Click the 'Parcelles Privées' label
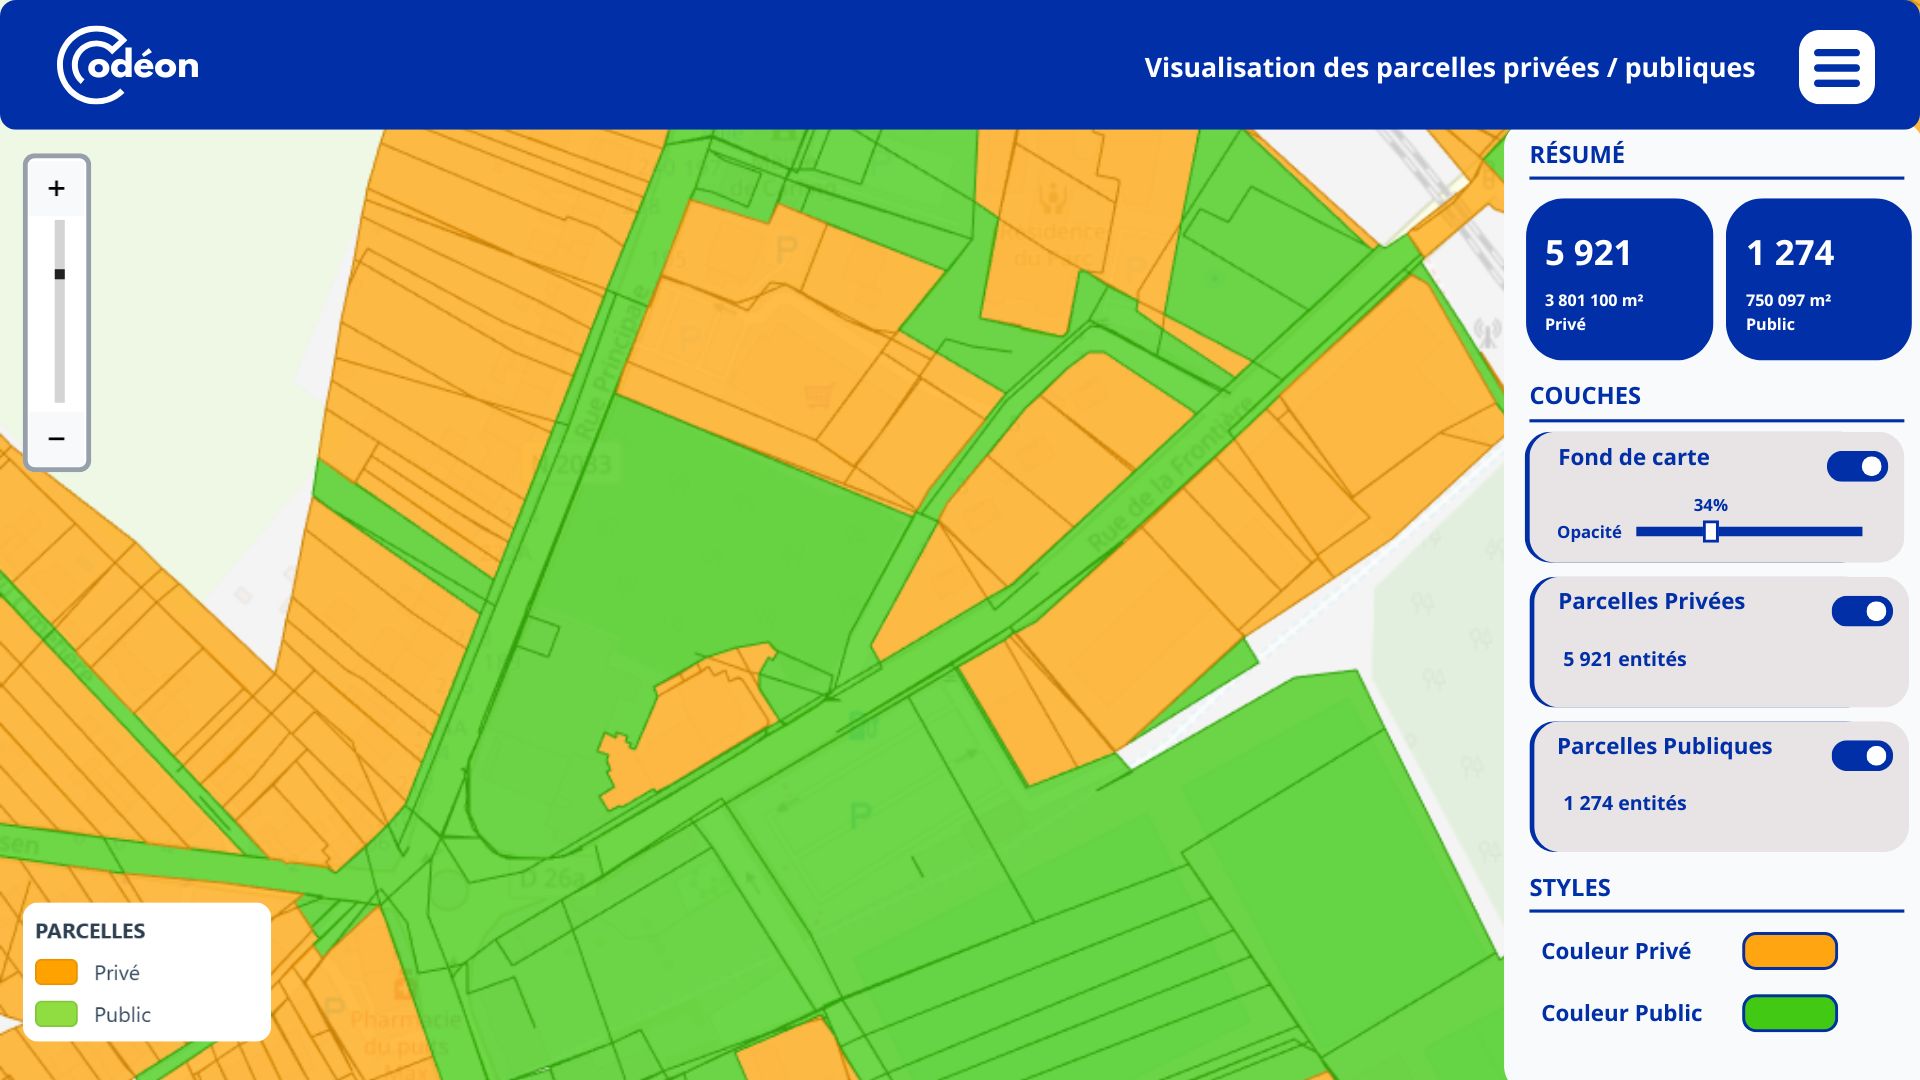 (1651, 601)
